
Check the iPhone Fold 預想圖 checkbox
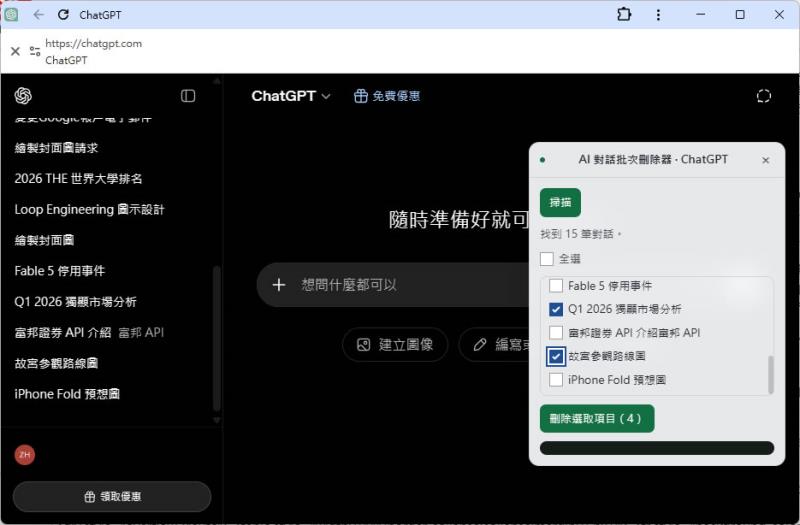click(556, 380)
